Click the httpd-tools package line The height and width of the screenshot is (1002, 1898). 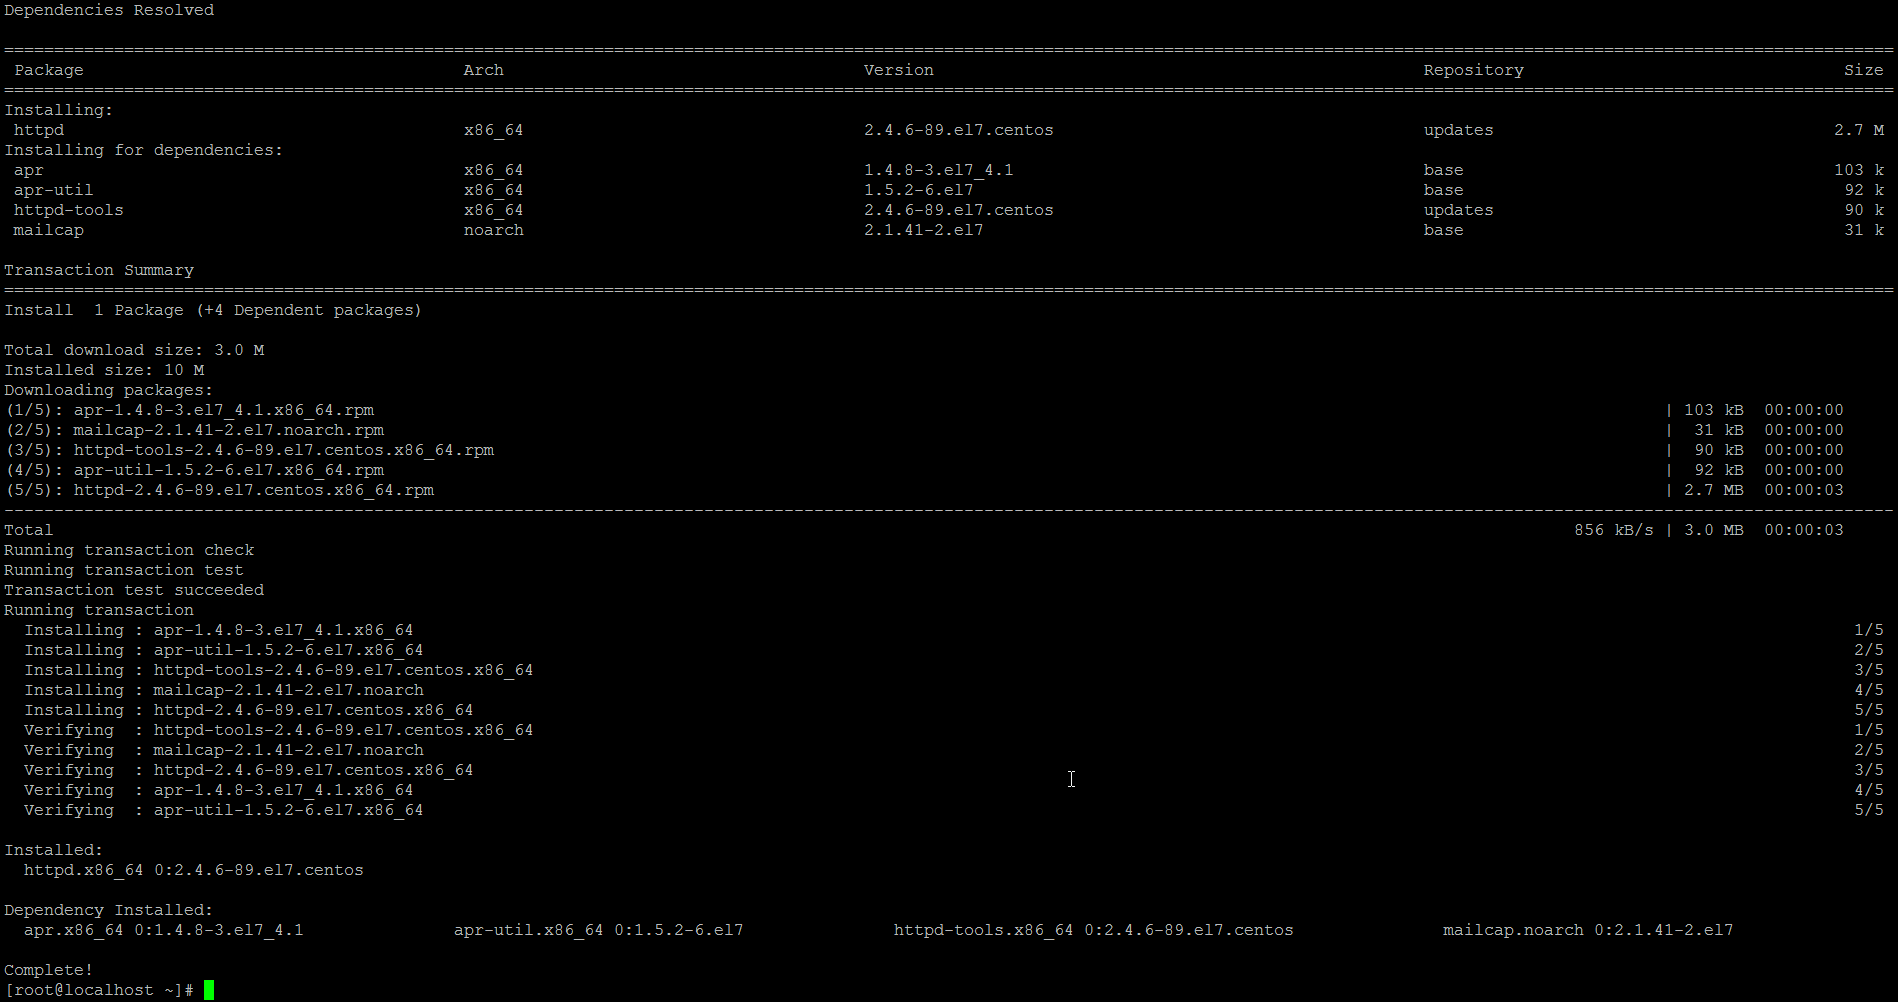coord(68,210)
